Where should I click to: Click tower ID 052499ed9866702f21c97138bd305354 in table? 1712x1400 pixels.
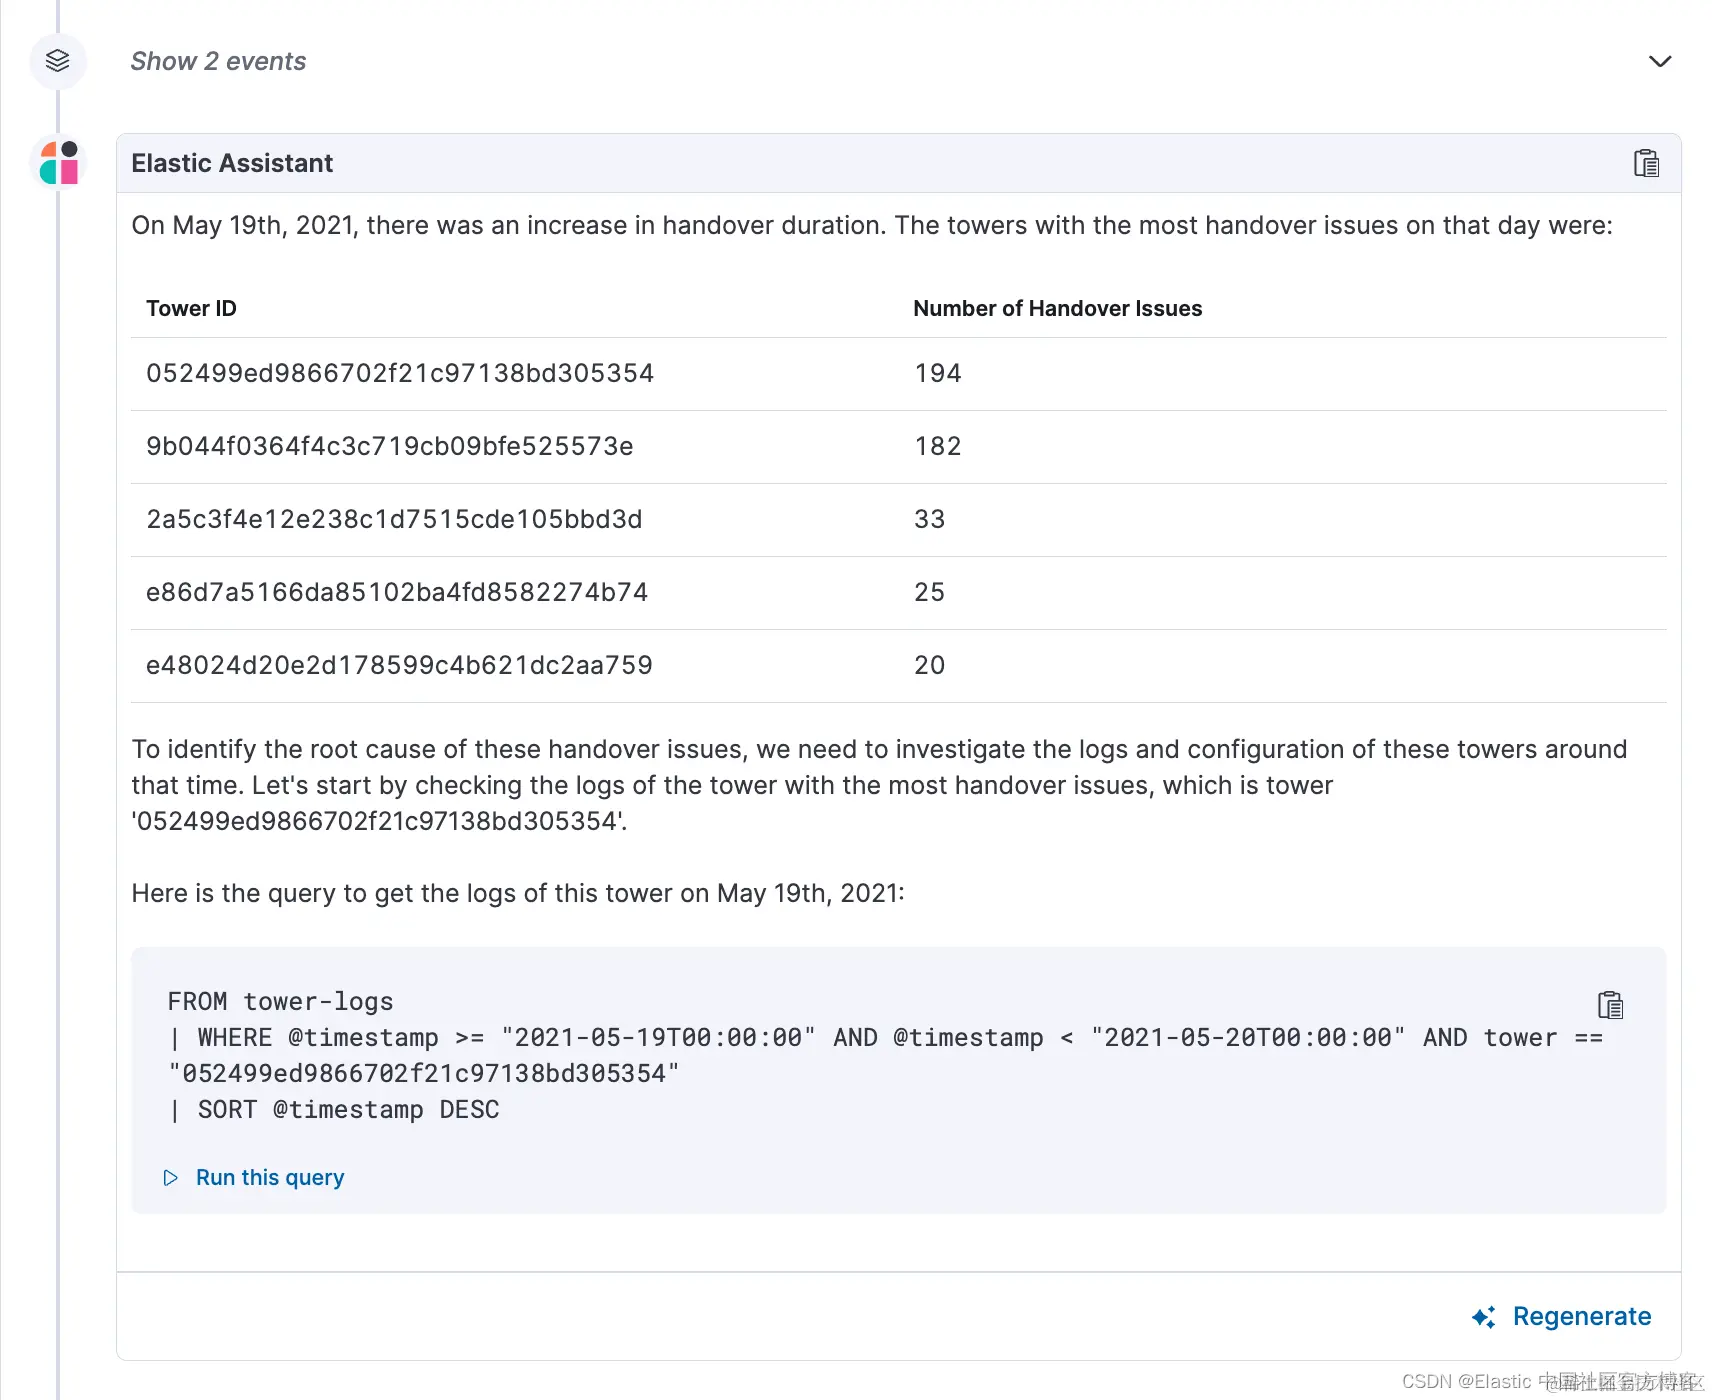(400, 373)
